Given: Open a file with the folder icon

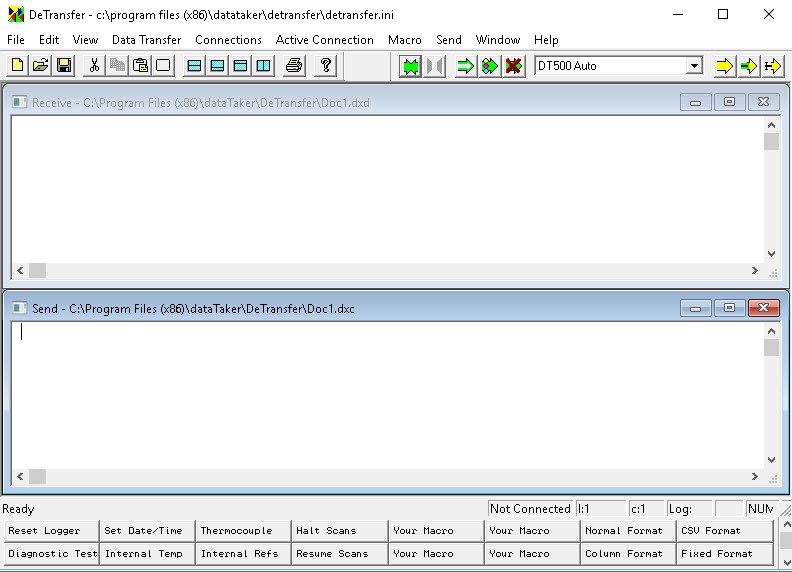Looking at the screenshot, I should pyautogui.click(x=40, y=66).
